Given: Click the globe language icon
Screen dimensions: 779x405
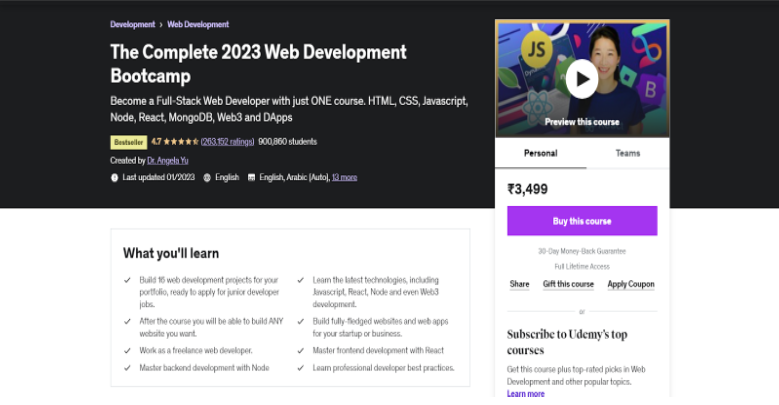Looking at the screenshot, I should [x=207, y=177].
